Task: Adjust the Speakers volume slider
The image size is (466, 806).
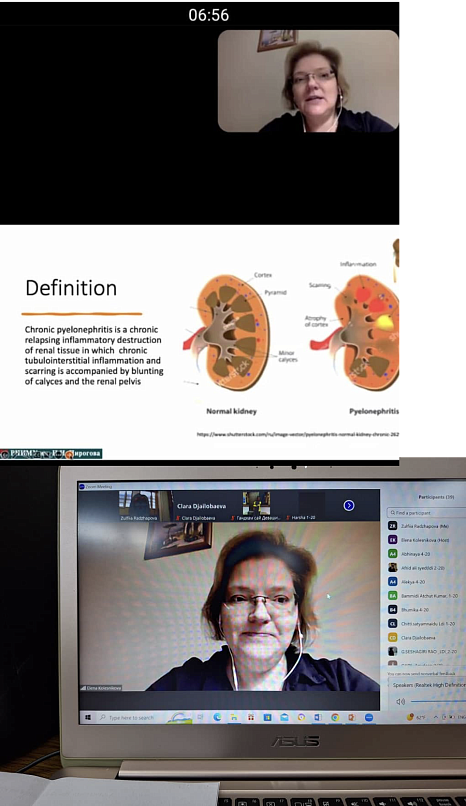Action: coord(438,701)
